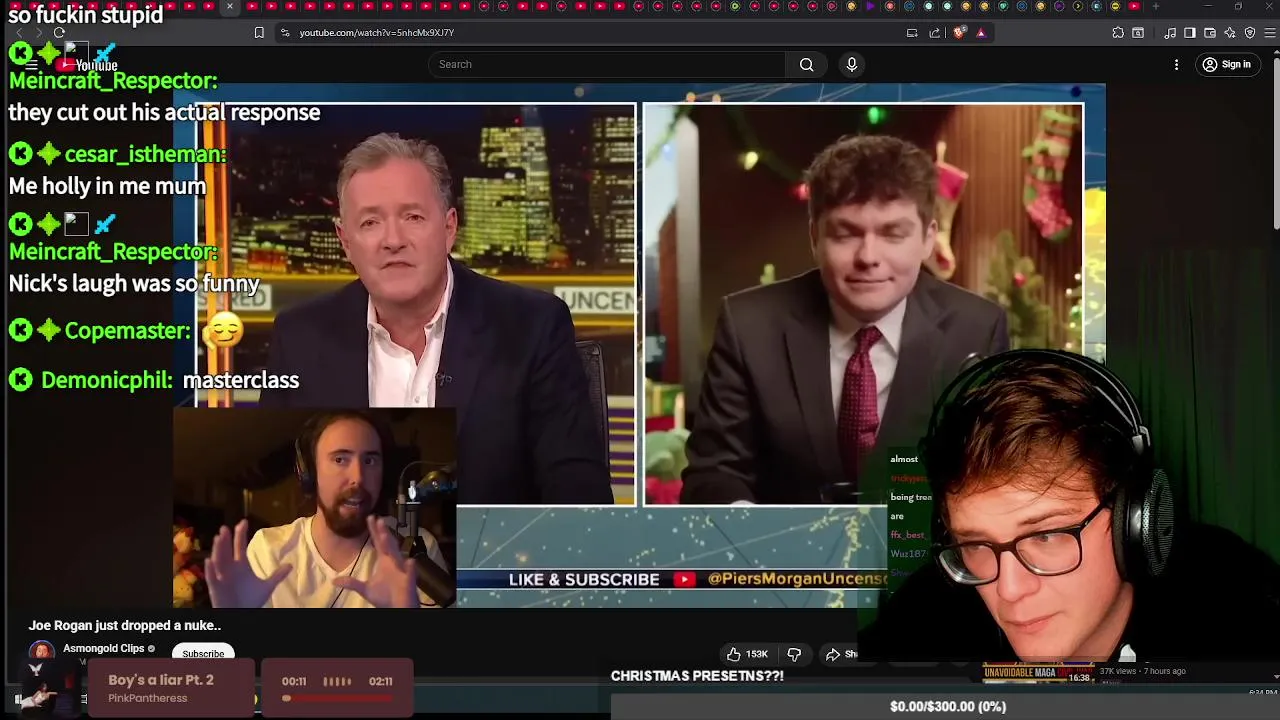This screenshot has height=720, width=1280.
Task: Click the '$0.00/$300.00 (0%)' donation goal bar
Action: point(945,706)
